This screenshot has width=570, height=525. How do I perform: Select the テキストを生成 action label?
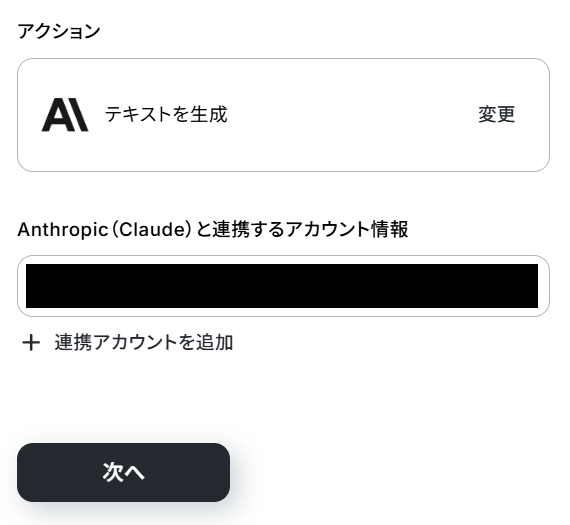(x=166, y=114)
